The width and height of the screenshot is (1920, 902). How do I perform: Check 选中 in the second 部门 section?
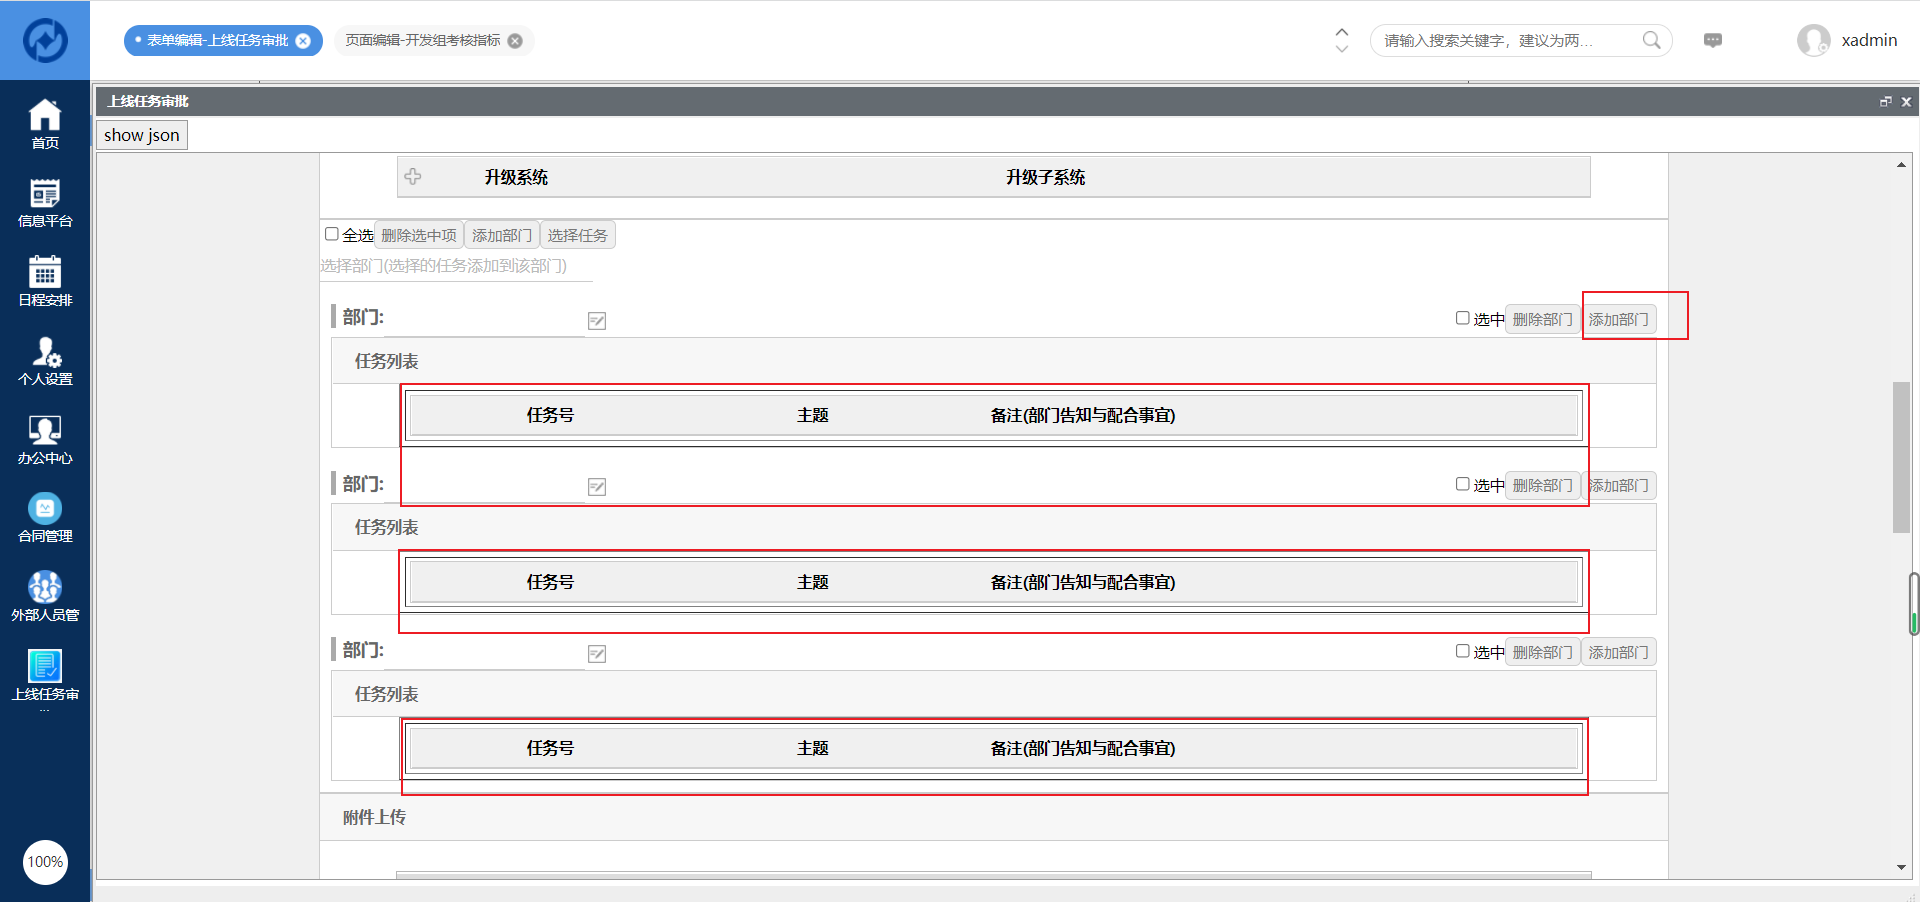[1463, 484]
